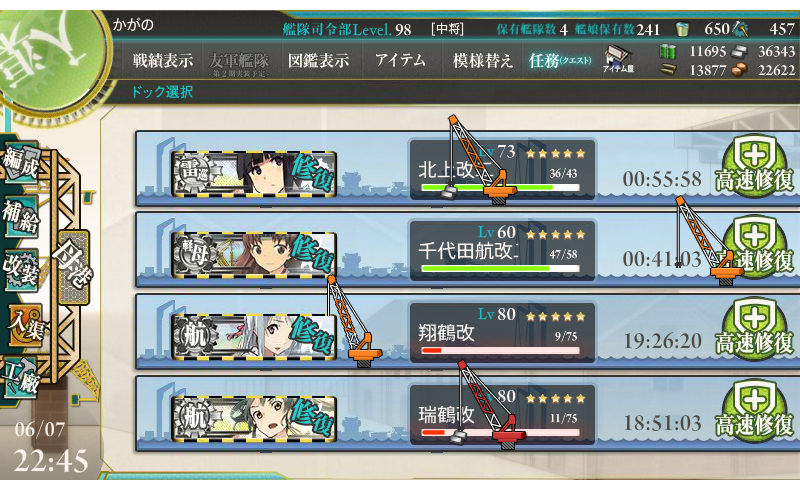
Task: Select 翔鶴改 ship banner thumbnail
Action: click(254, 336)
